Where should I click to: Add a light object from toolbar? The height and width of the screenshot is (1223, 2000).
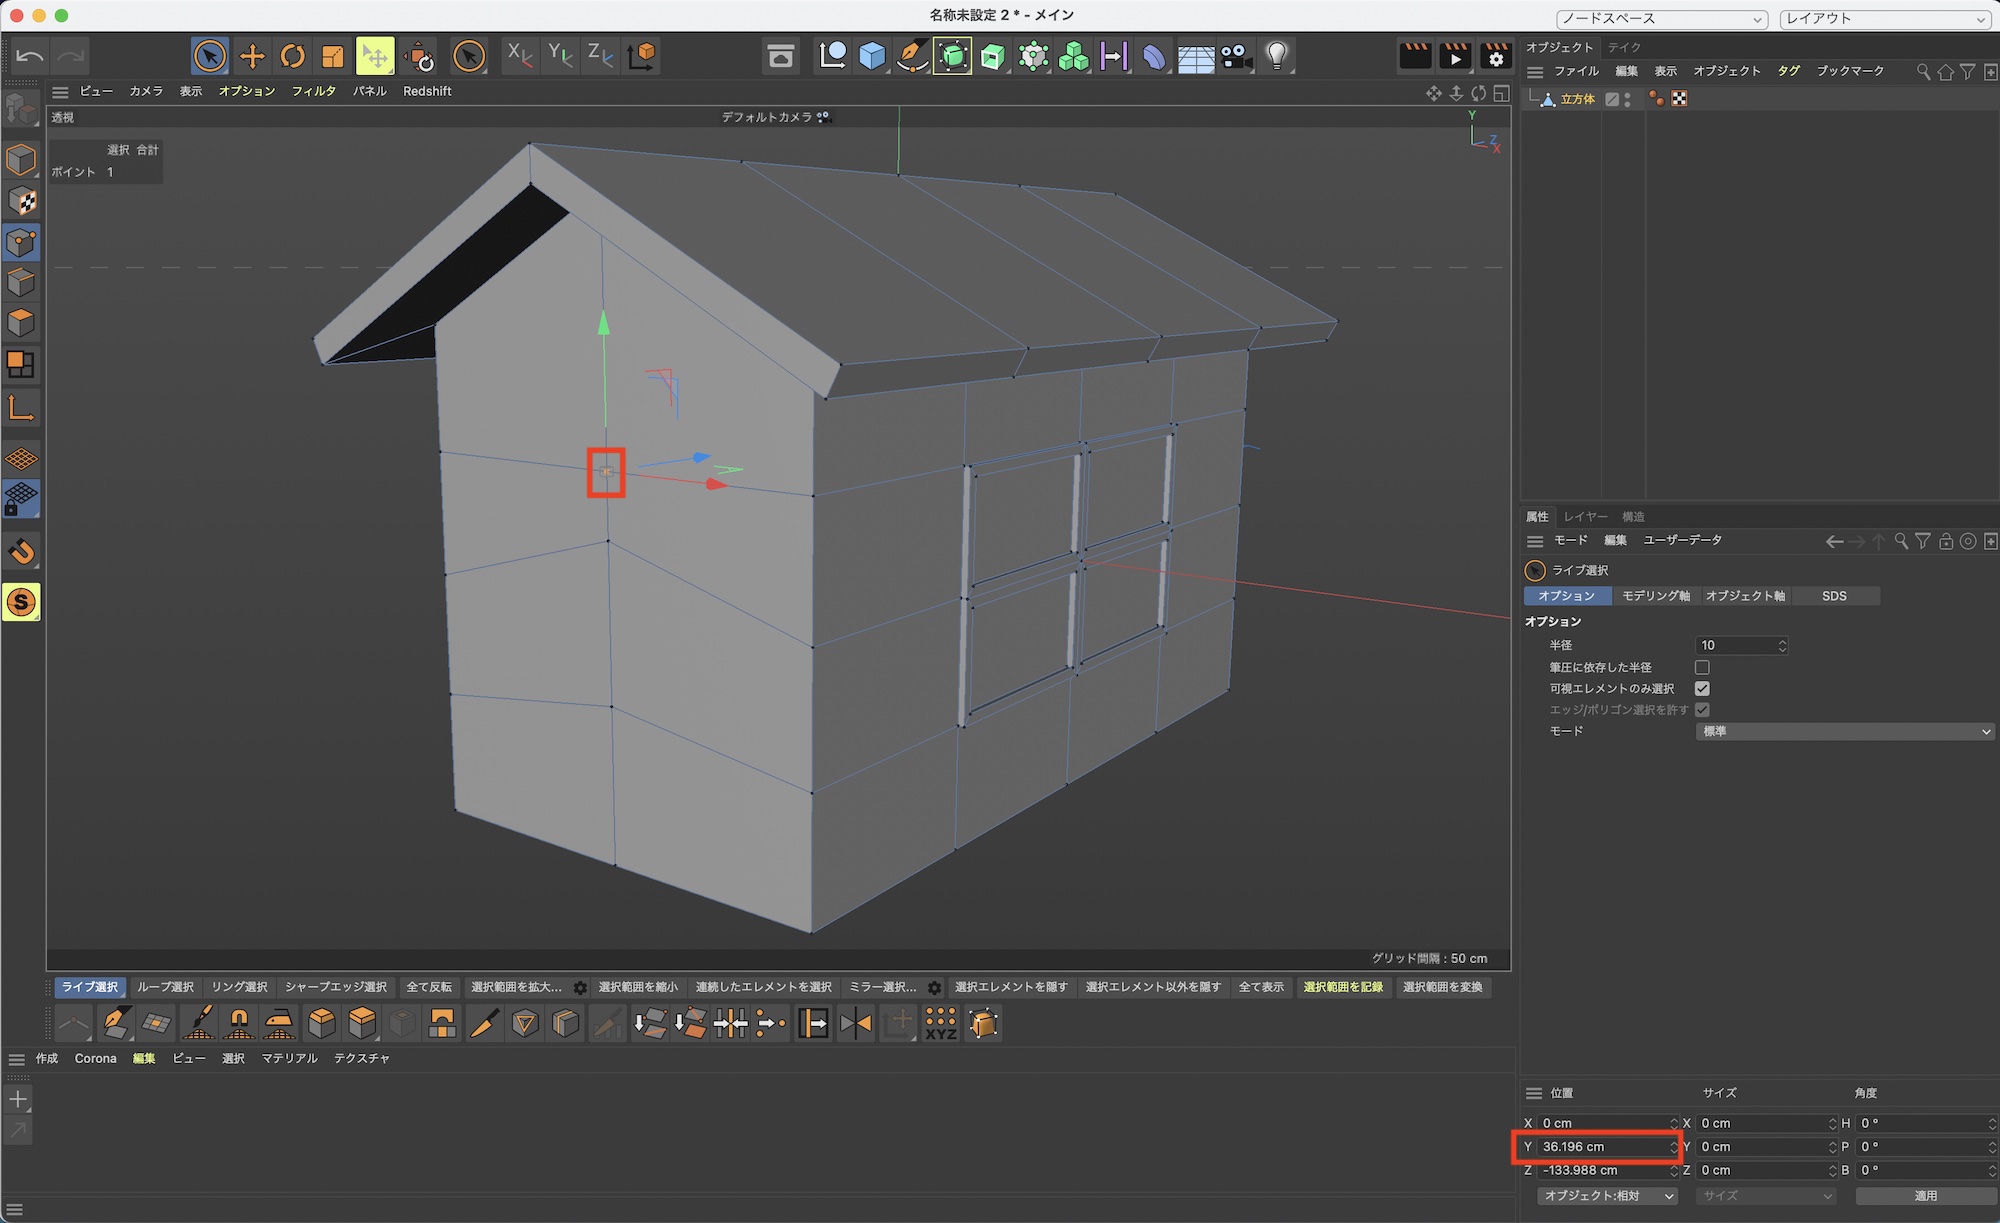(x=1276, y=57)
